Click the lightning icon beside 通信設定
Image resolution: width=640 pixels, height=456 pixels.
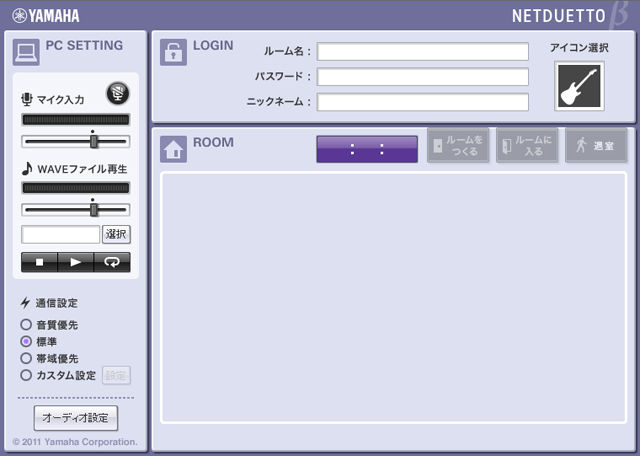point(25,303)
